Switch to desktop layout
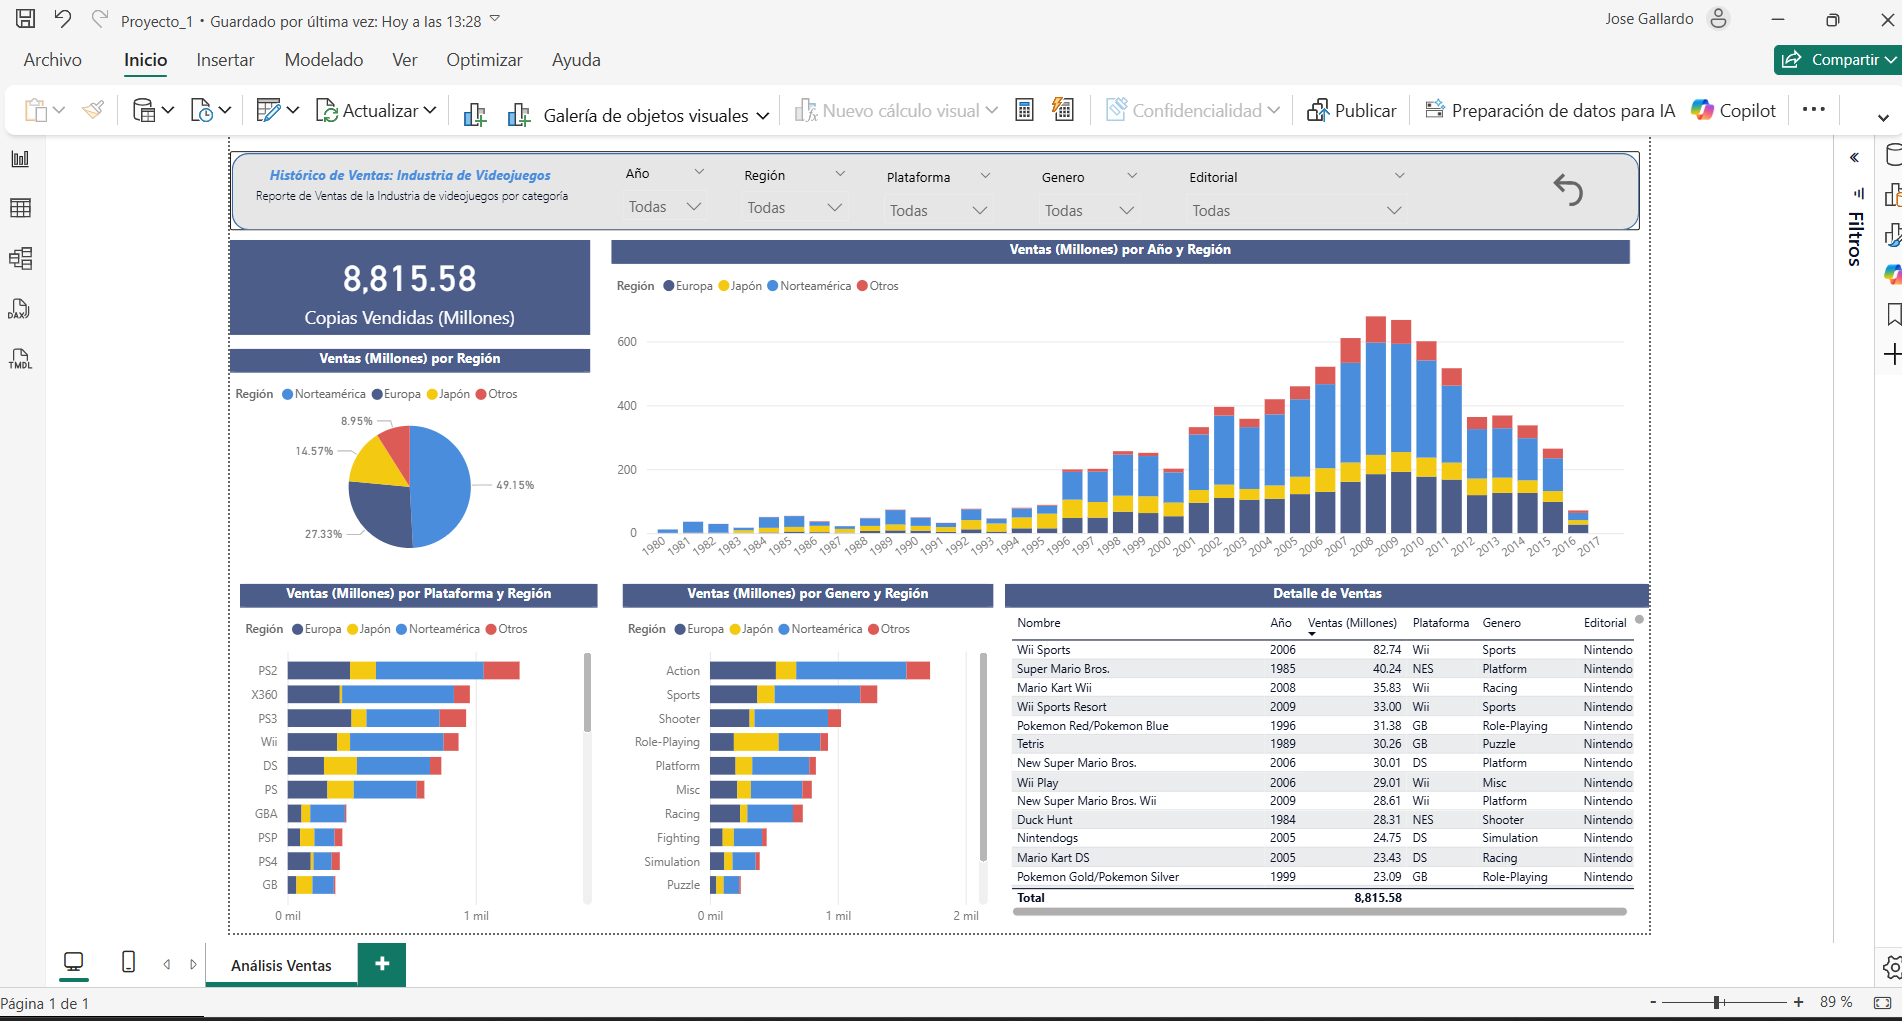The width and height of the screenshot is (1902, 1021). (73, 962)
